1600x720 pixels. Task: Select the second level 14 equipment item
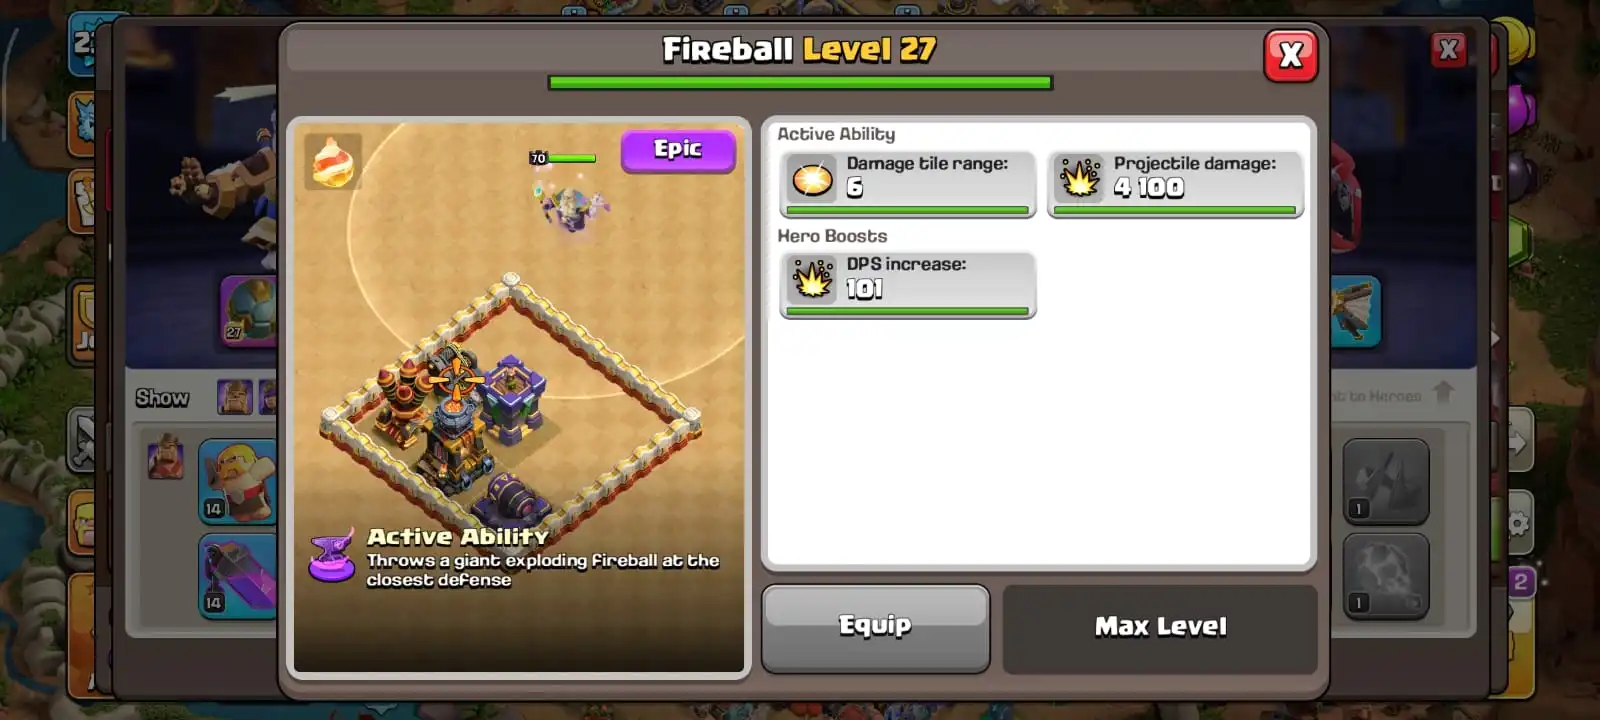tap(238, 577)
